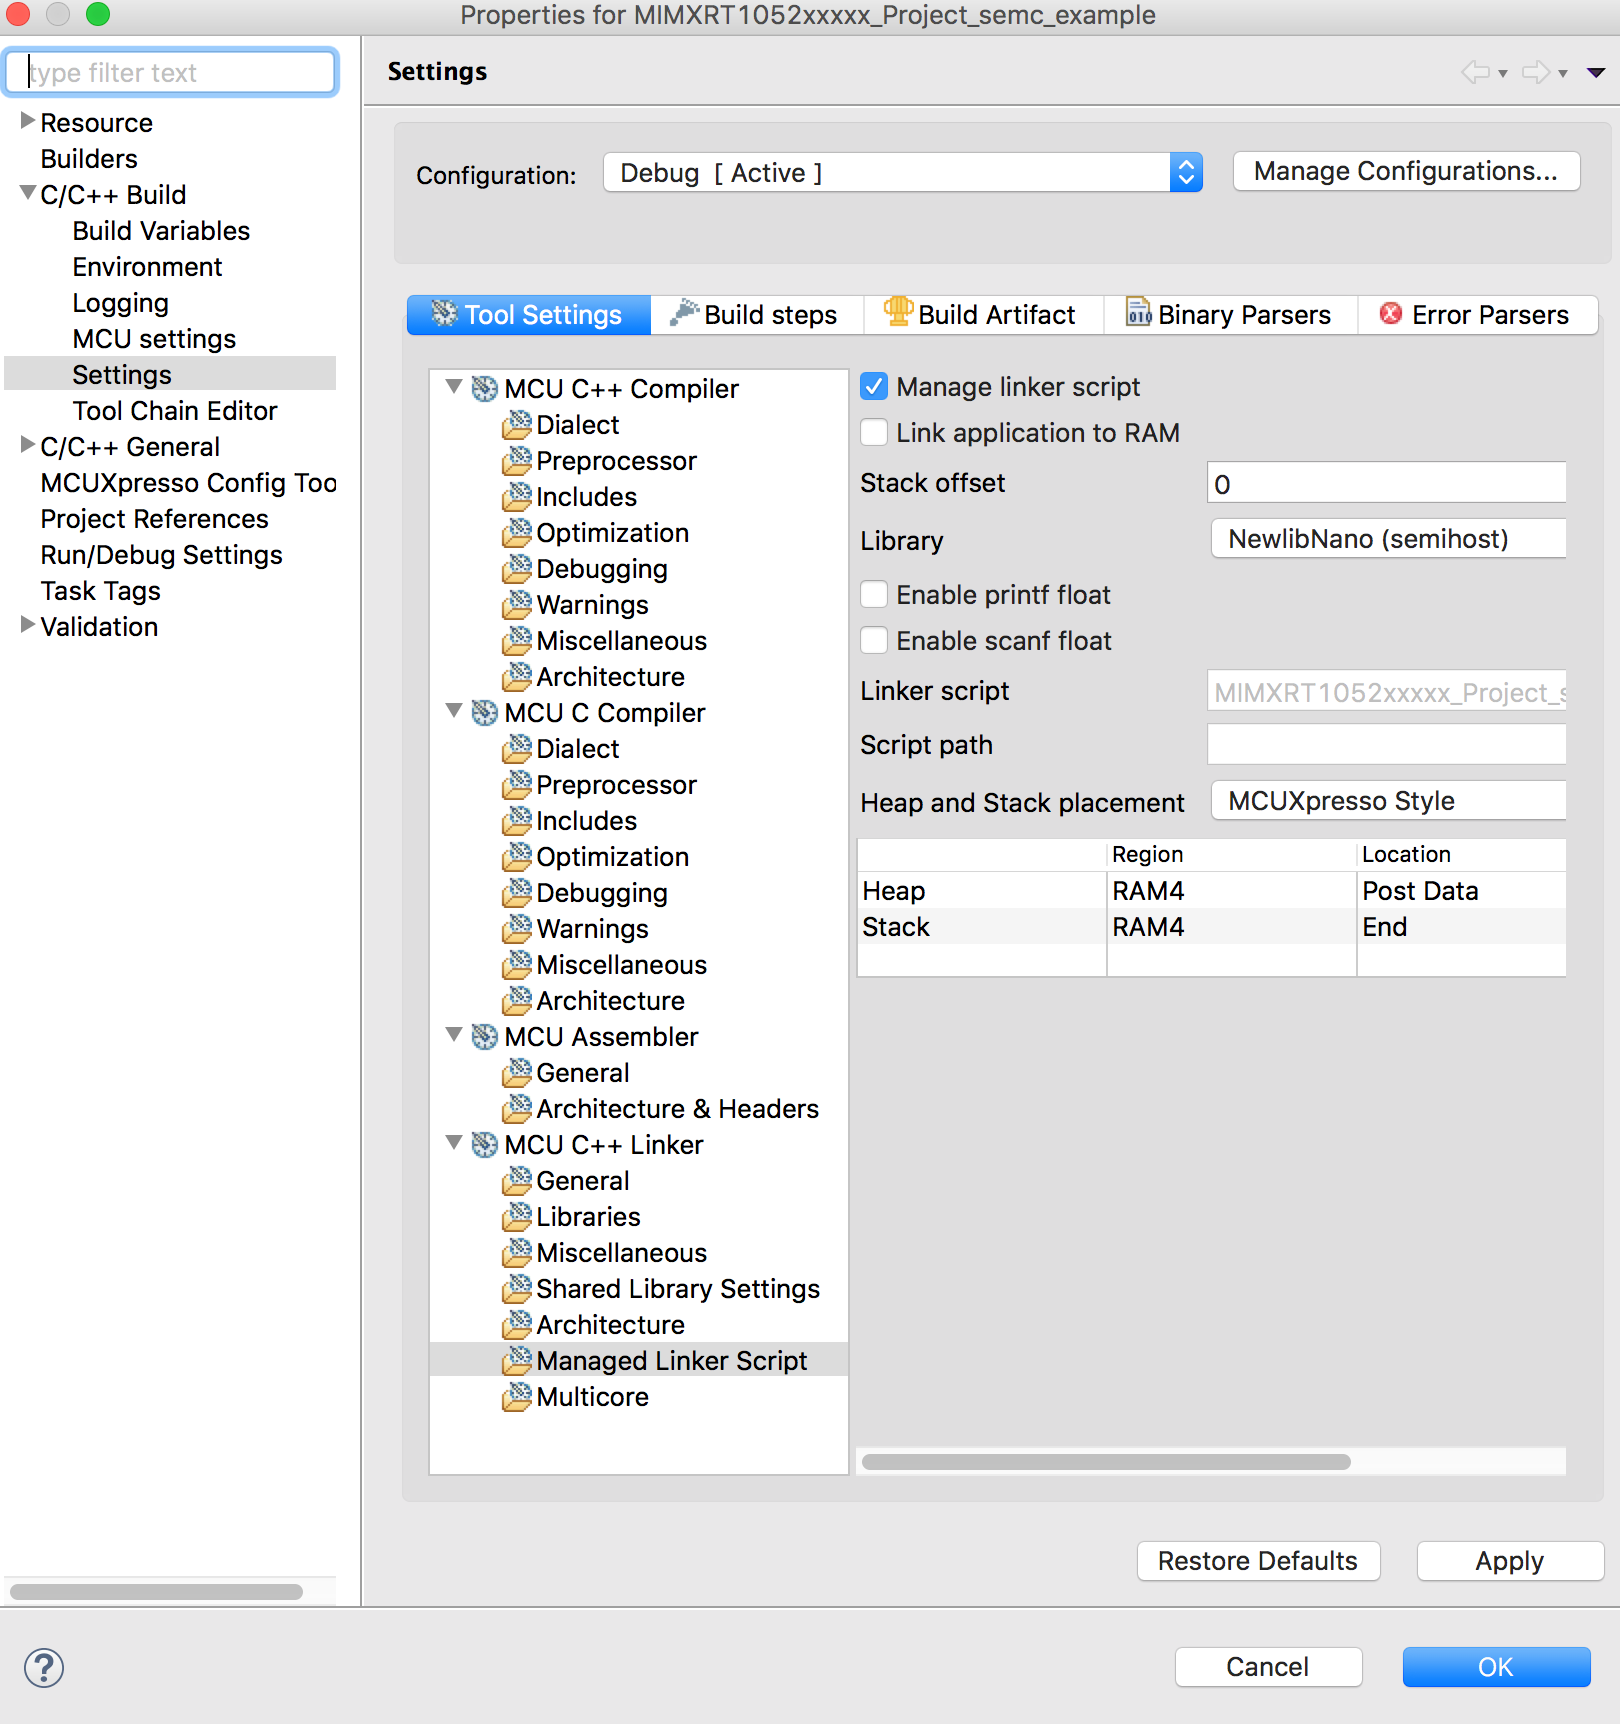Click Manage Configurations button
The width and height of the screenshot is (1620, 1724).
click(x=1406, y=171)
